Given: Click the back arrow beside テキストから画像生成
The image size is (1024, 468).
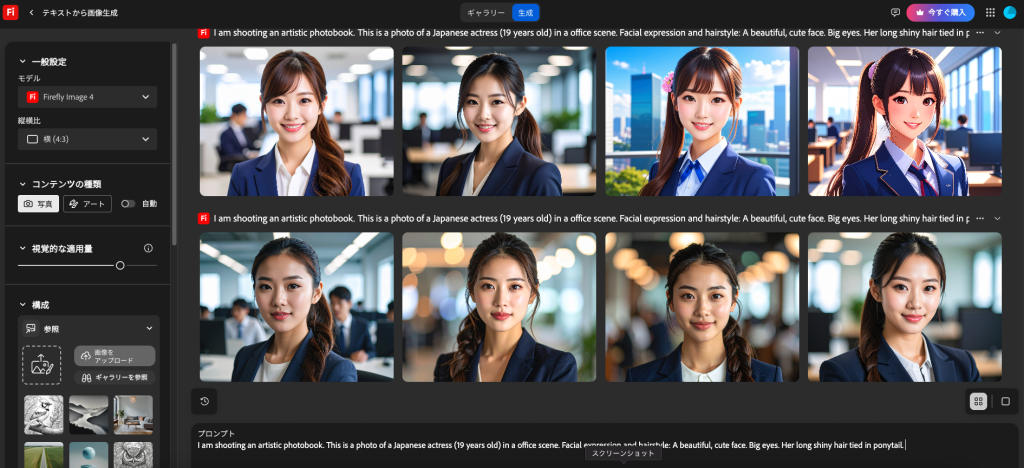Looking at the screenshot, I should coord(32,12).
